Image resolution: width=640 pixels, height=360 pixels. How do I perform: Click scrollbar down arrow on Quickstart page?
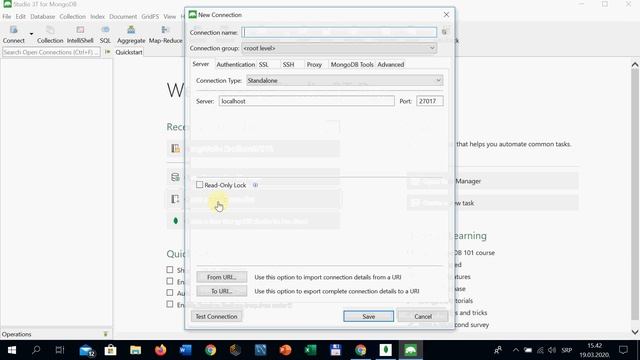(x=635, y=332)
